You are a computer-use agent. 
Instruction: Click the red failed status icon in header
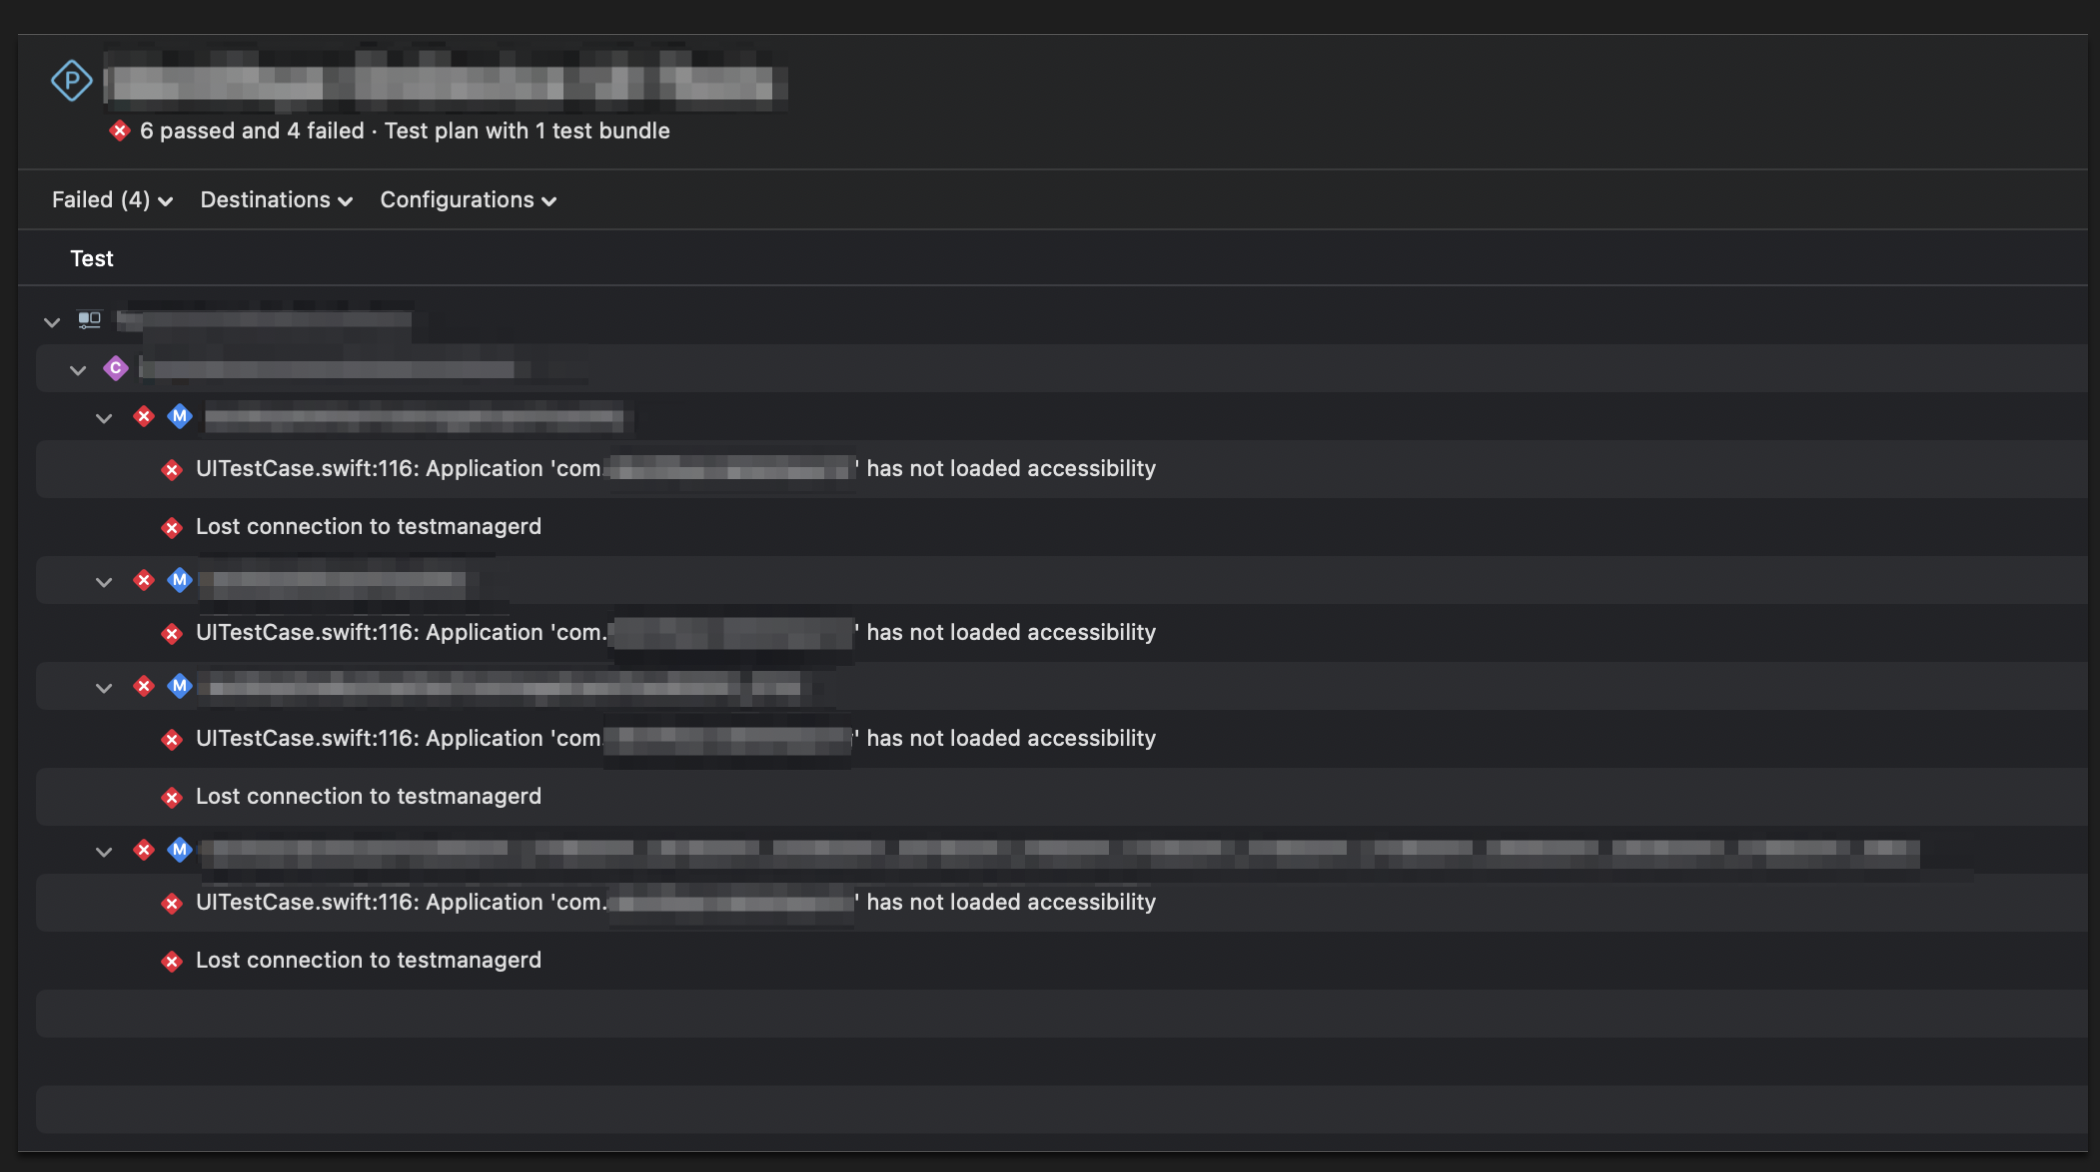point(120,131)
